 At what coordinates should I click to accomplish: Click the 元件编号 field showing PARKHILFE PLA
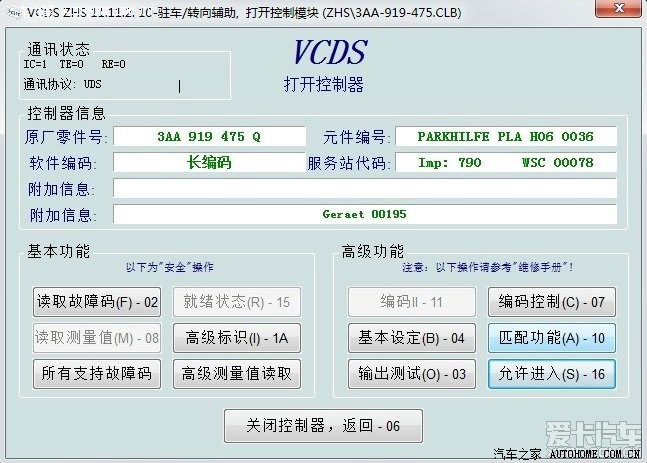tap(506, 136)
